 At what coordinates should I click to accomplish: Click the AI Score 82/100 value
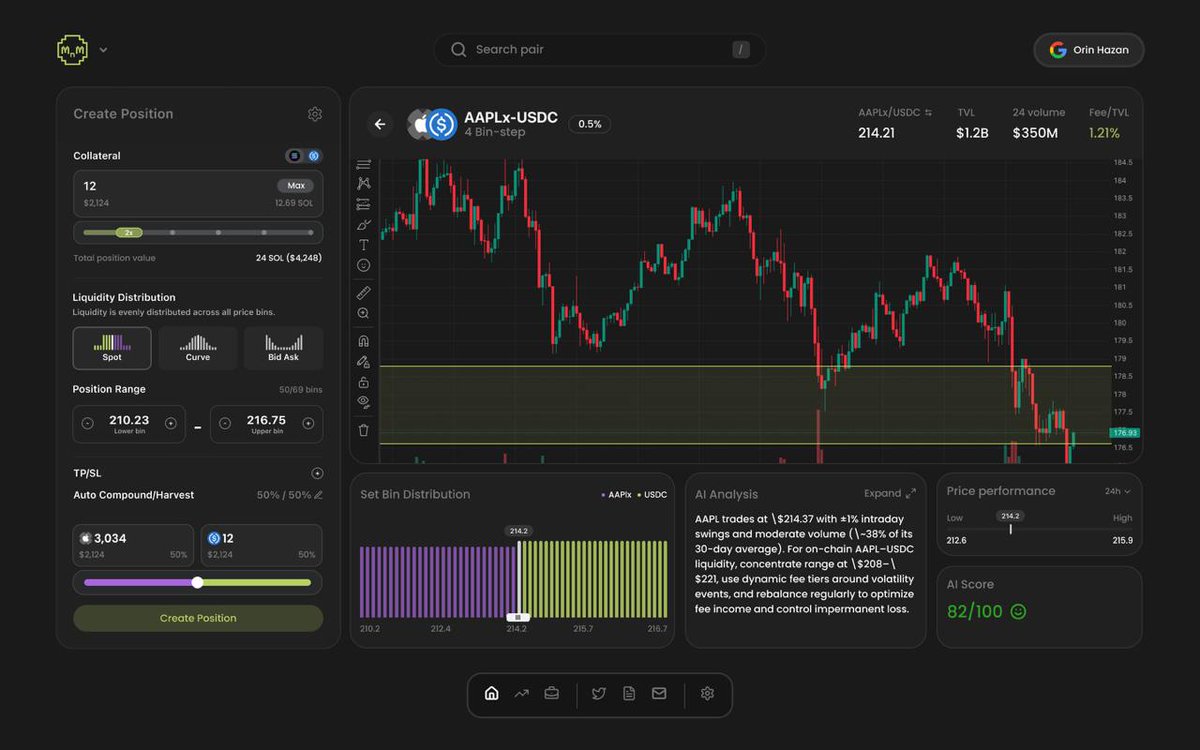tap(975, 611)
